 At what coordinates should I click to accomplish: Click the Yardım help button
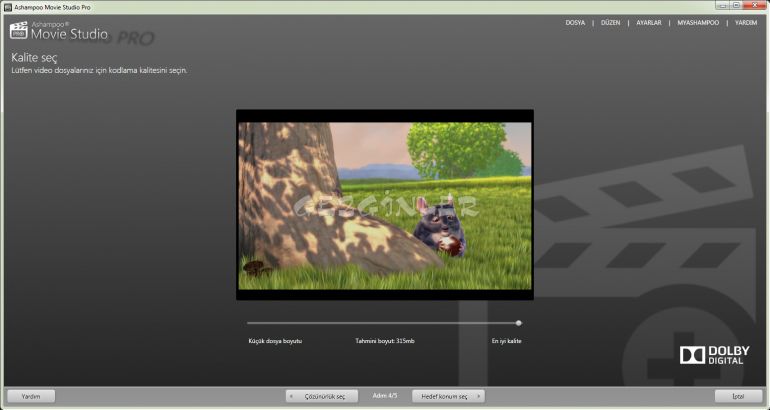point(31,396)
